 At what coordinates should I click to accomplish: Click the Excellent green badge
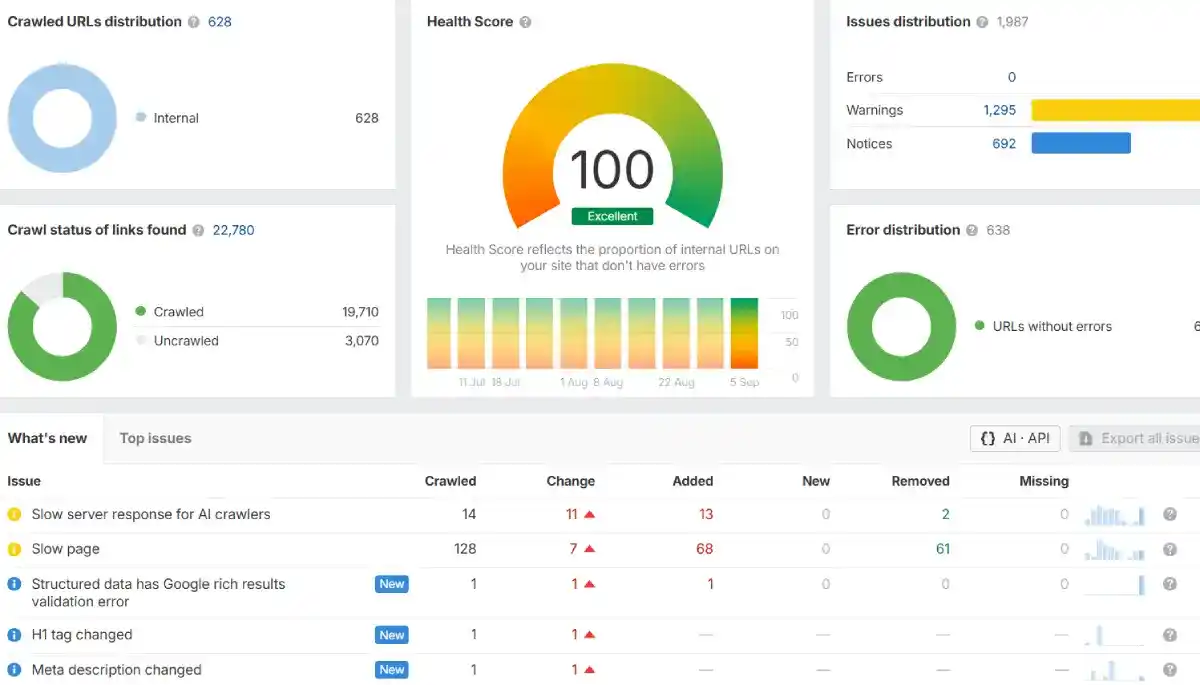pyautogui.click(x=612, y=216)
